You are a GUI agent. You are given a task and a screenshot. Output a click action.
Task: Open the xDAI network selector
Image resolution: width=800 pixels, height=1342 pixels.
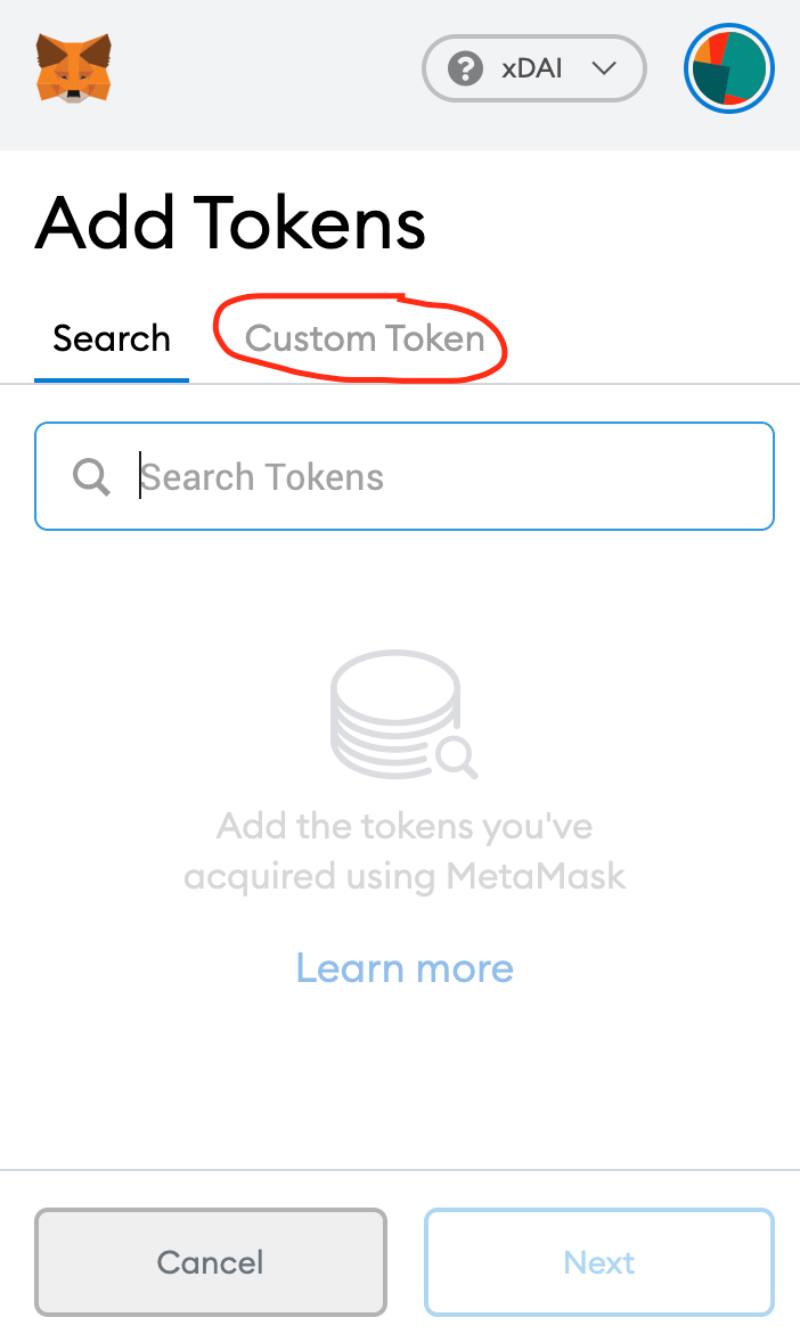point(534,69)
